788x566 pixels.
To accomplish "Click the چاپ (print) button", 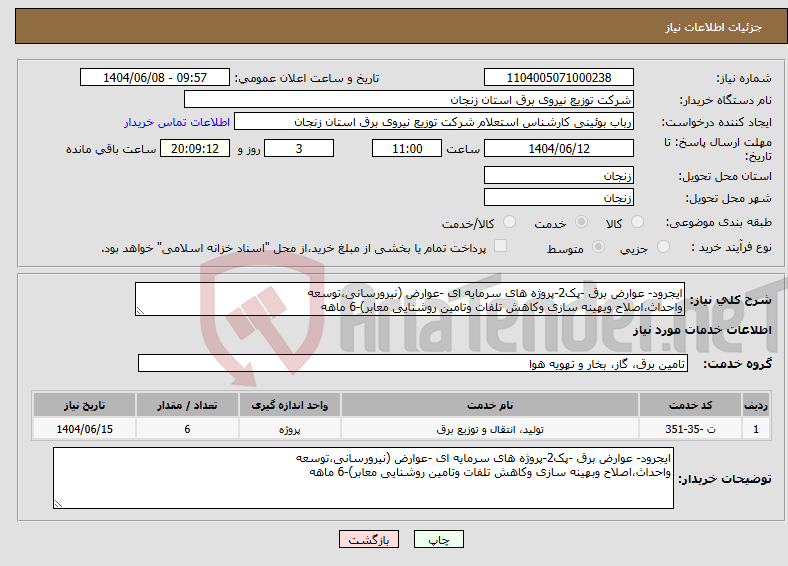I will click(x=438, y=539).
